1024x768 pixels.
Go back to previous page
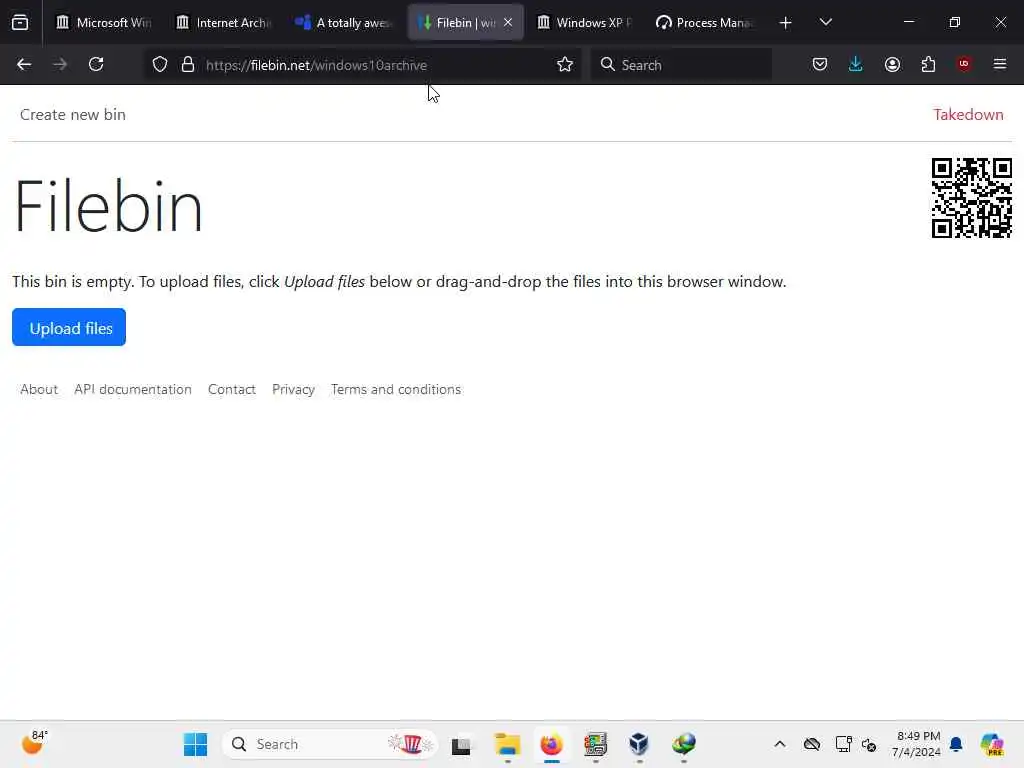pyautogui.click(x=24, y=65)
